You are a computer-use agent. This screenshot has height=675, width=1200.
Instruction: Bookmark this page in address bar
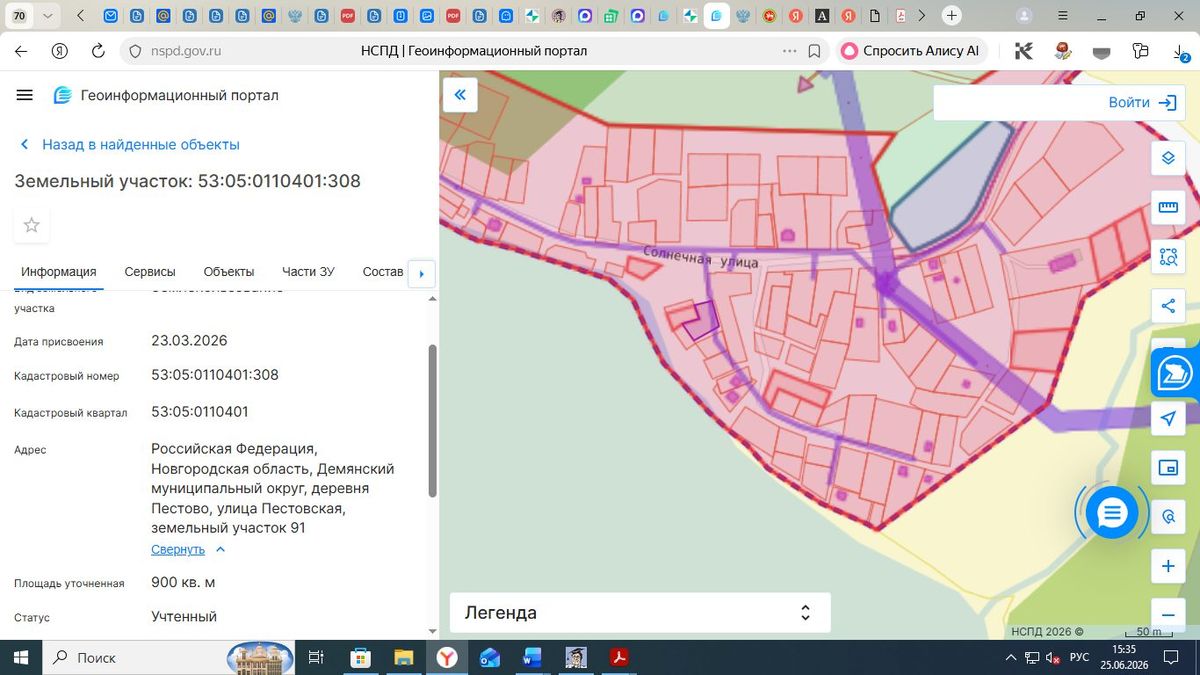click(814, 51)
